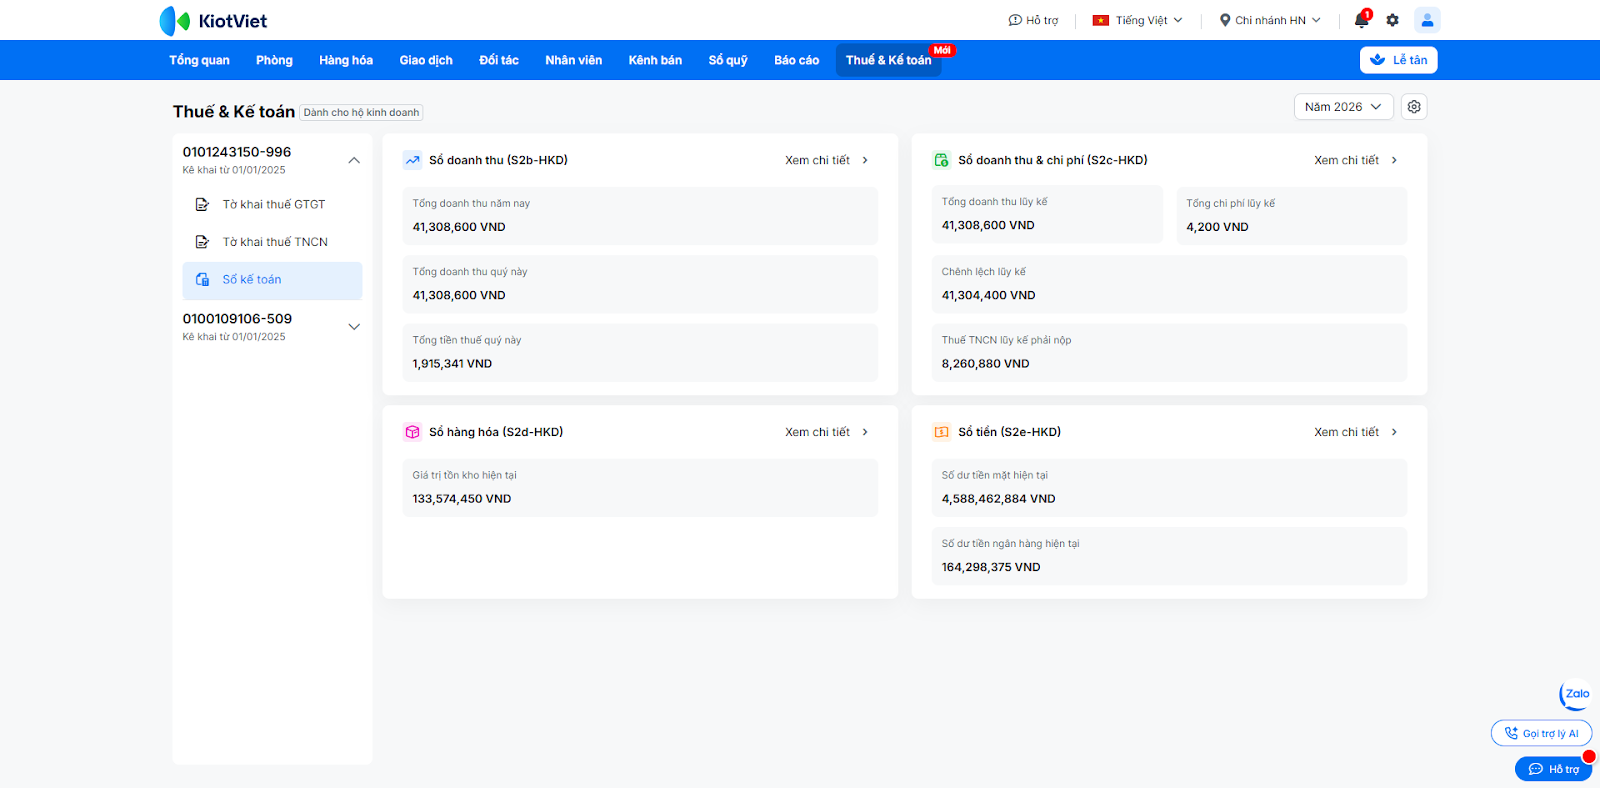Screen dimensions: 1600x788
Task: Click the Giá trị tồn kho hiện tại card
Action: [x=640, y=488]
